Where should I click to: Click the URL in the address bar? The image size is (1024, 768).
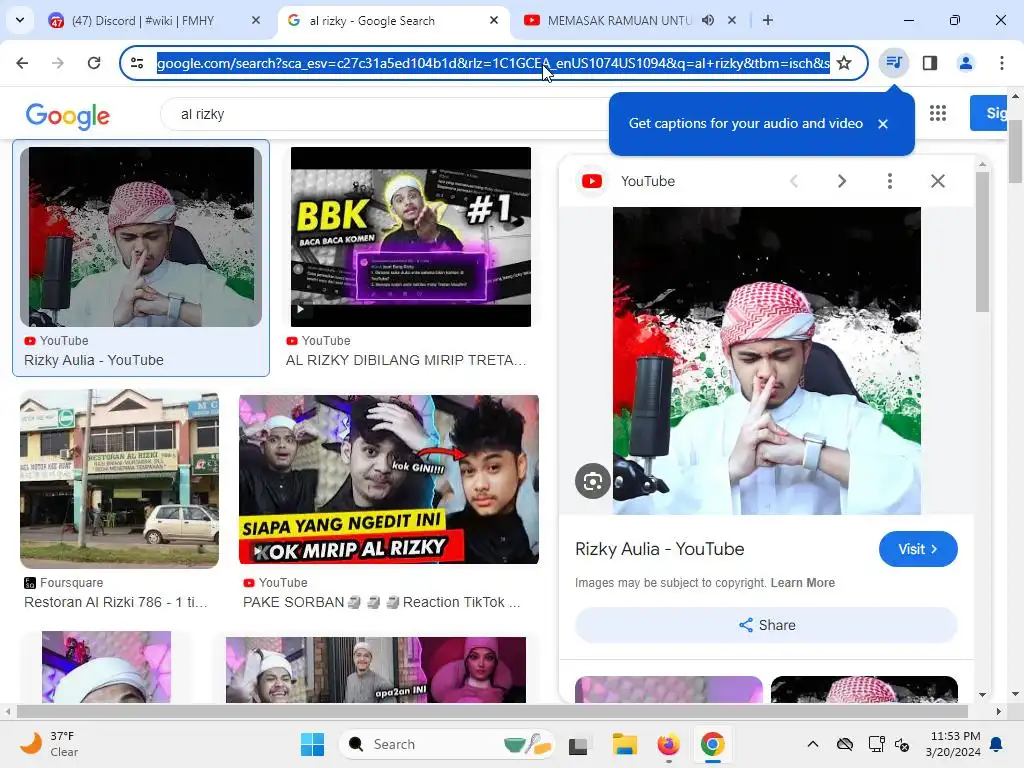tap(493, 63)
